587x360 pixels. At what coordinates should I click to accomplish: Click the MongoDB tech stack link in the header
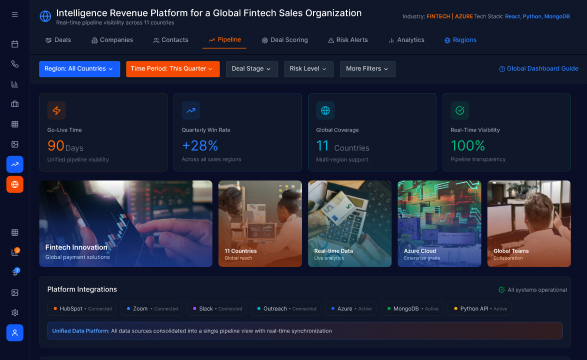tap(557, 16)
